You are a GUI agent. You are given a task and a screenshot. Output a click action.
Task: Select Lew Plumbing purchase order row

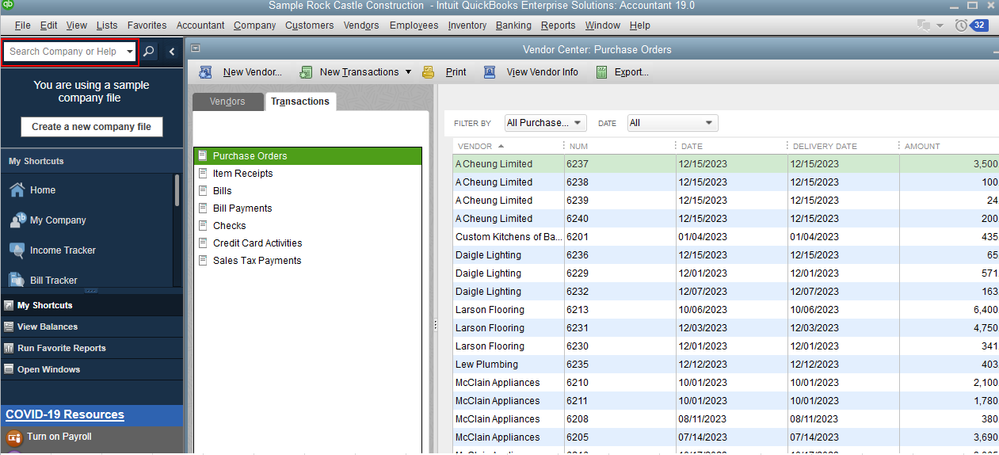pos(726,365)
